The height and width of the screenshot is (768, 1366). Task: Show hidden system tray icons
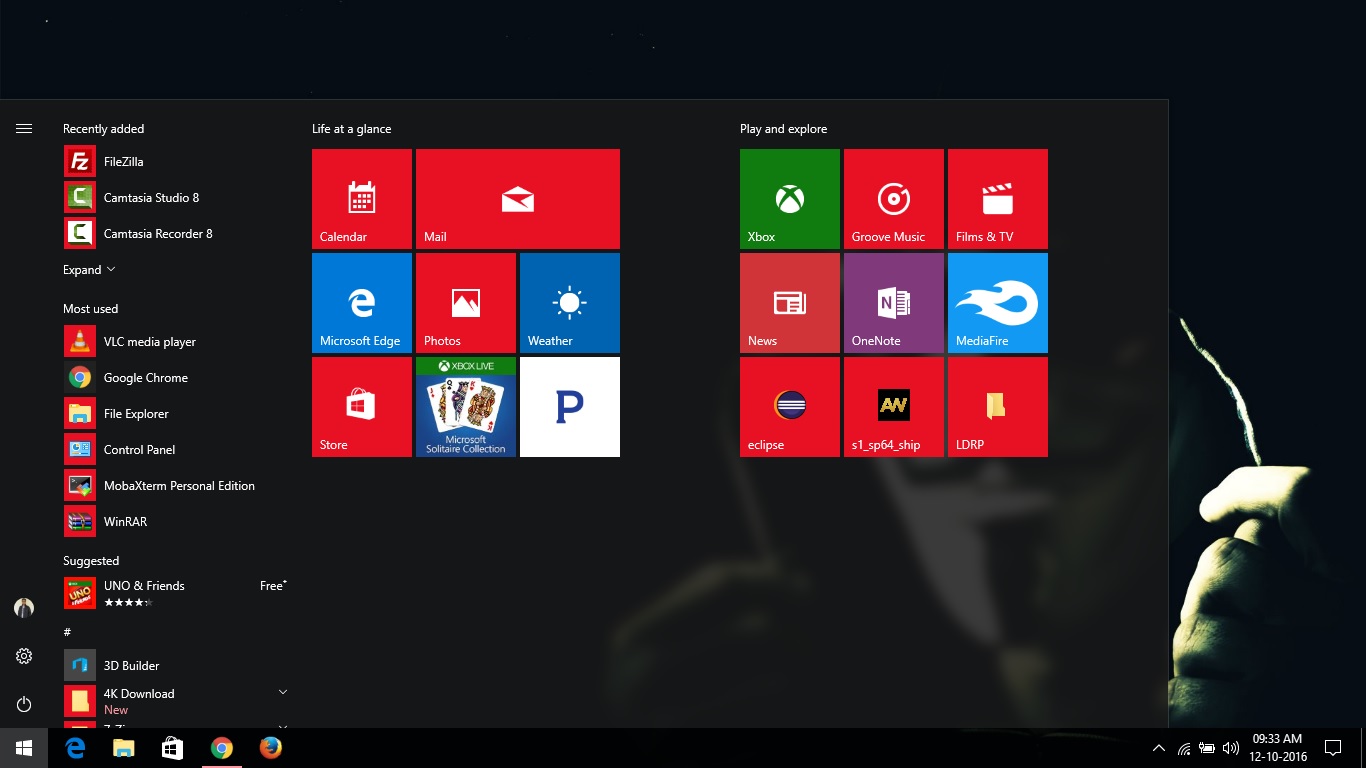click(x=1159, y=748)
